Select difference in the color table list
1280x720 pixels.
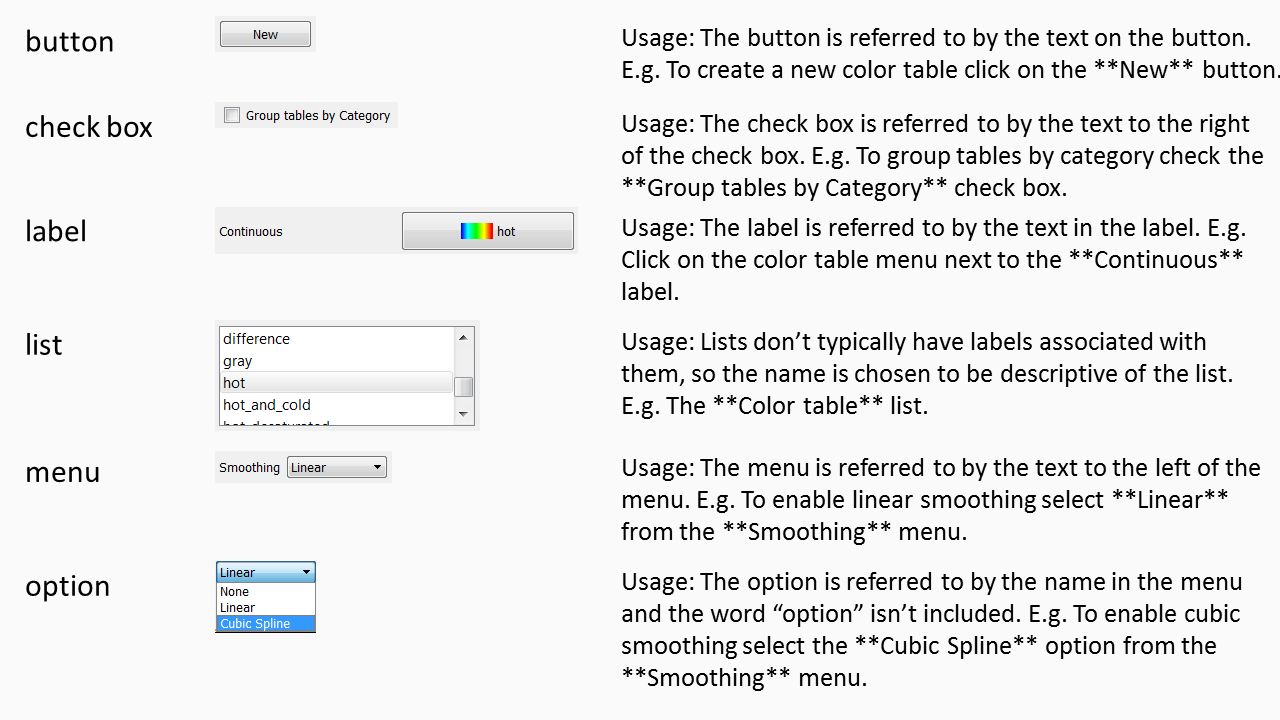point(336,339)
